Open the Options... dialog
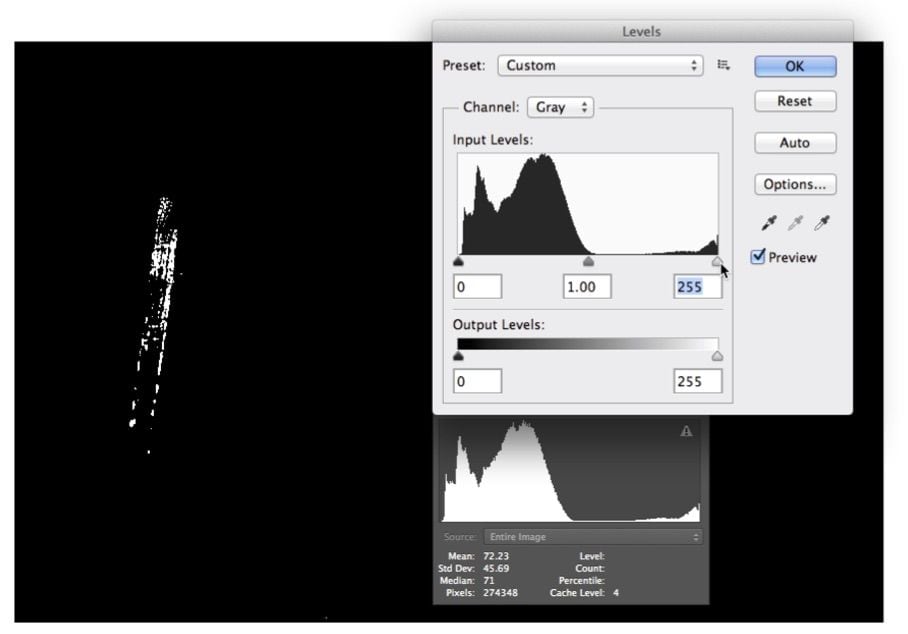This screenshot has width=908, height=634. (794, 185)
